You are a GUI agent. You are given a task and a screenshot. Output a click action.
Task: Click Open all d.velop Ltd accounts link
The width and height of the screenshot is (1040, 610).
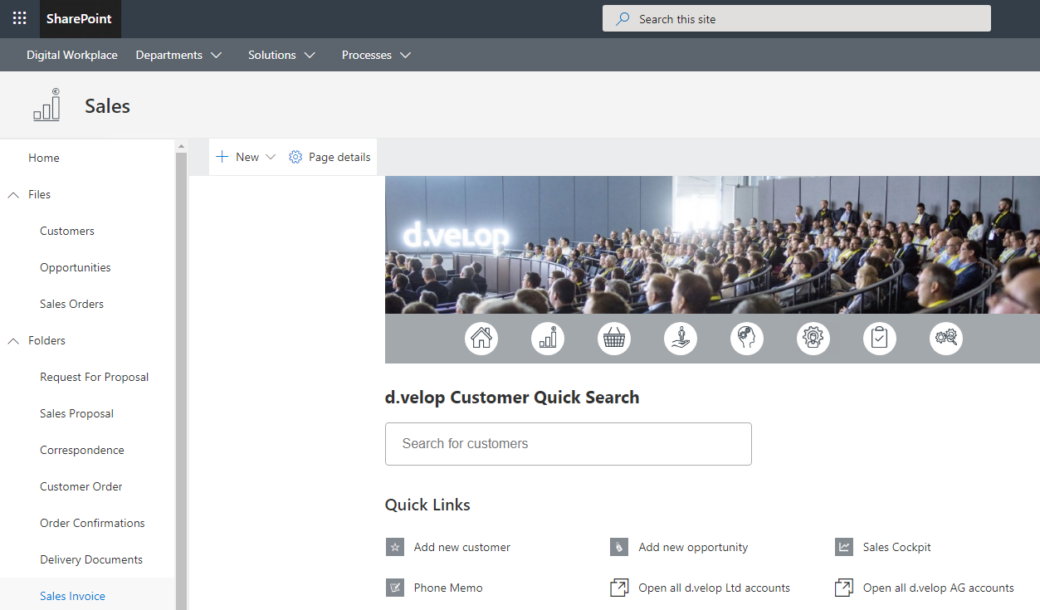point(714,587)
